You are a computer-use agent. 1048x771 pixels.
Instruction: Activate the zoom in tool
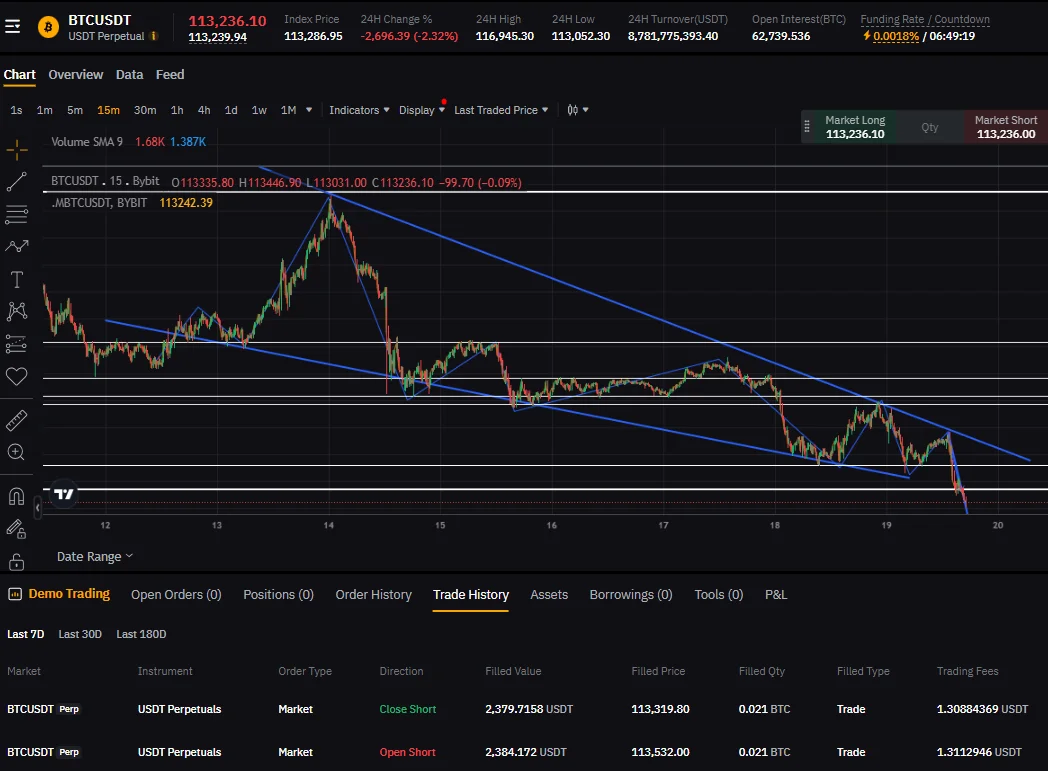pos(17,452)
